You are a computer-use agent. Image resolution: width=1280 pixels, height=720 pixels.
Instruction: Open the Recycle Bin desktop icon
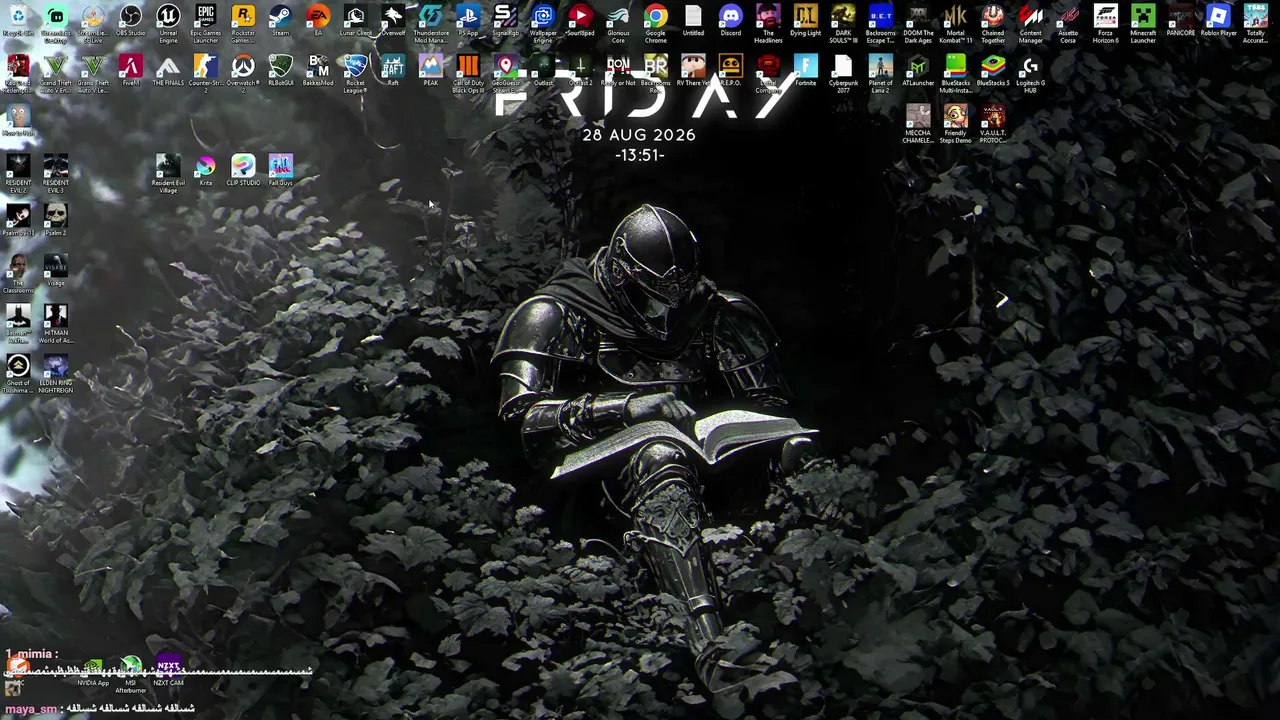pyautogui.click(x=18, y=22)
